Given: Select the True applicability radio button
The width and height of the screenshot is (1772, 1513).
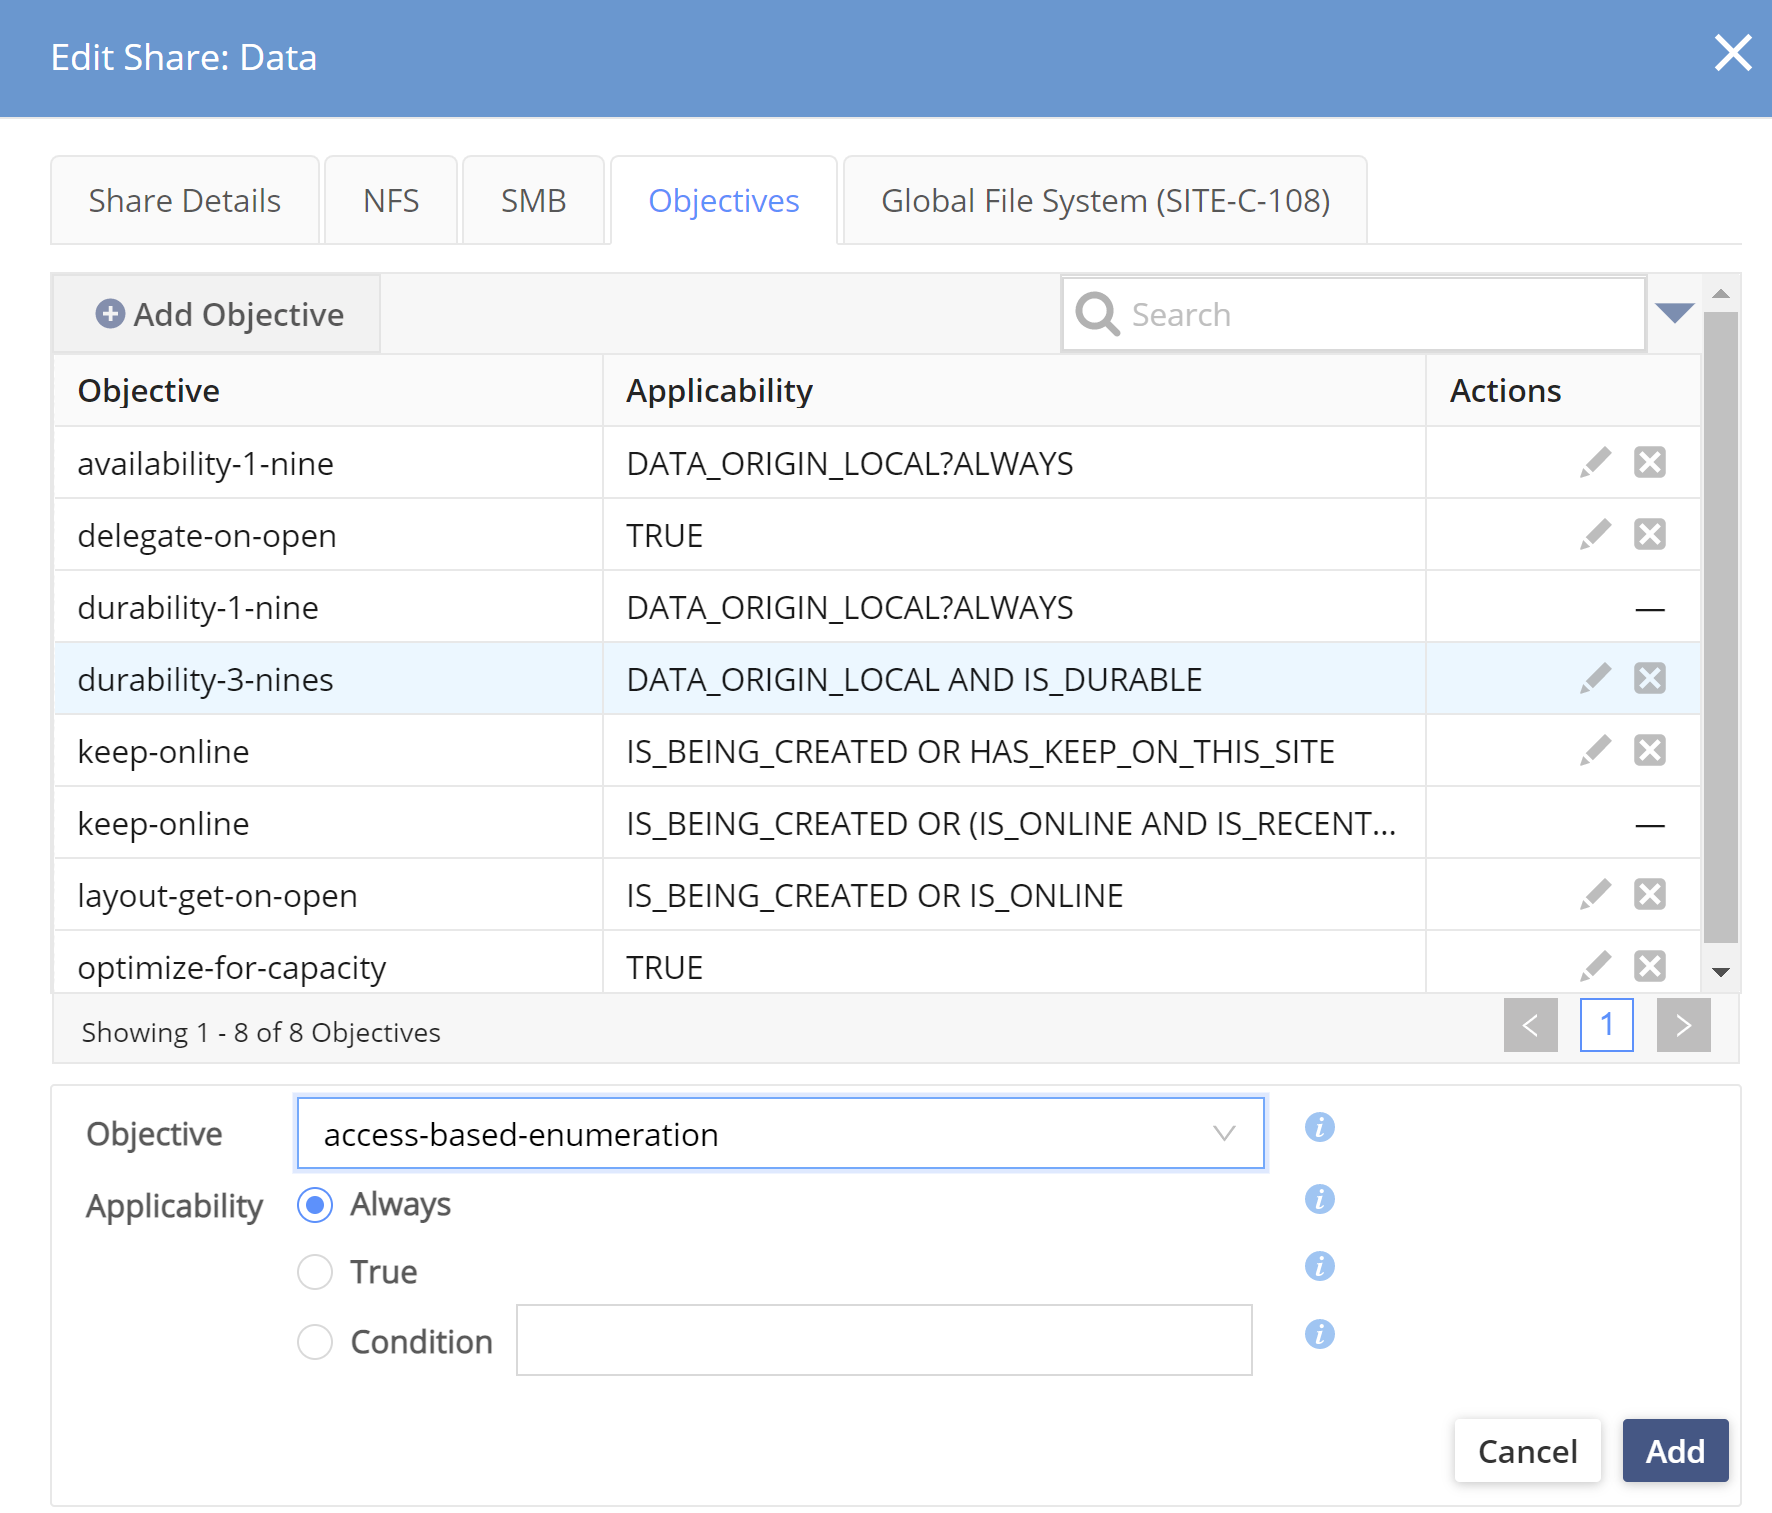Looking at the screenshot, I should (x=315, y=1272).
